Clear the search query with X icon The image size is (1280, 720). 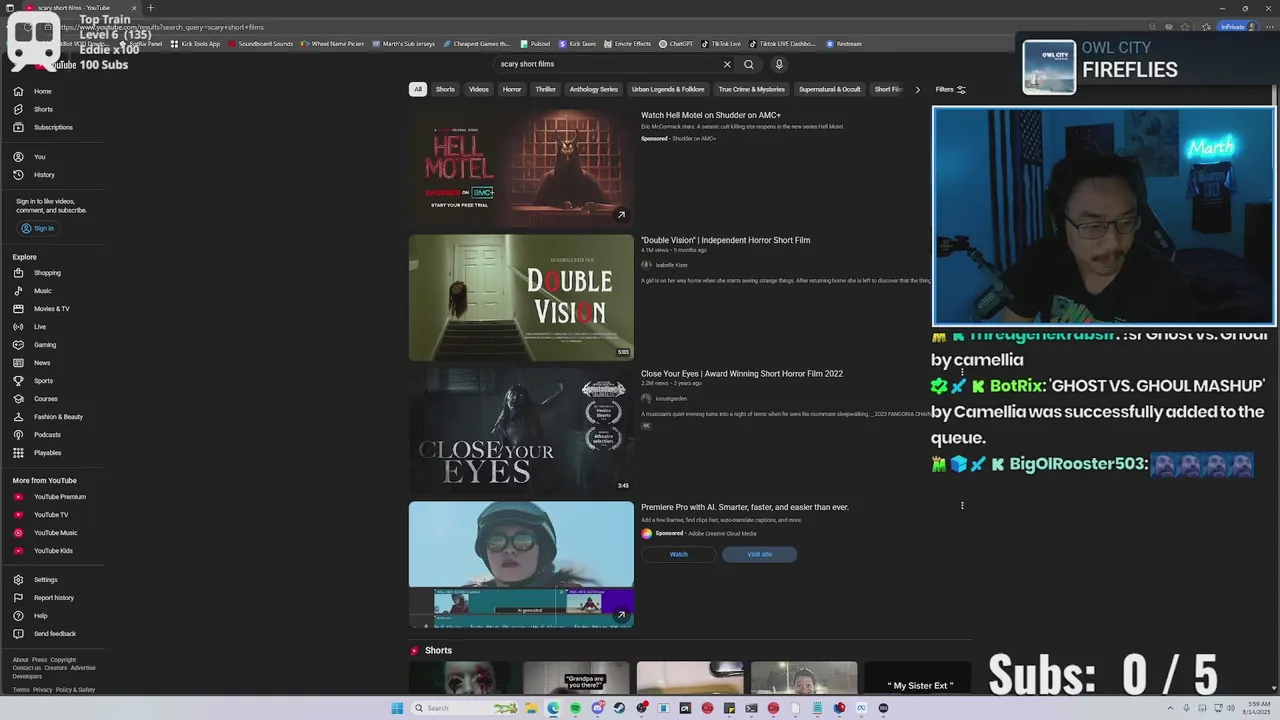(x=727, y=64)
